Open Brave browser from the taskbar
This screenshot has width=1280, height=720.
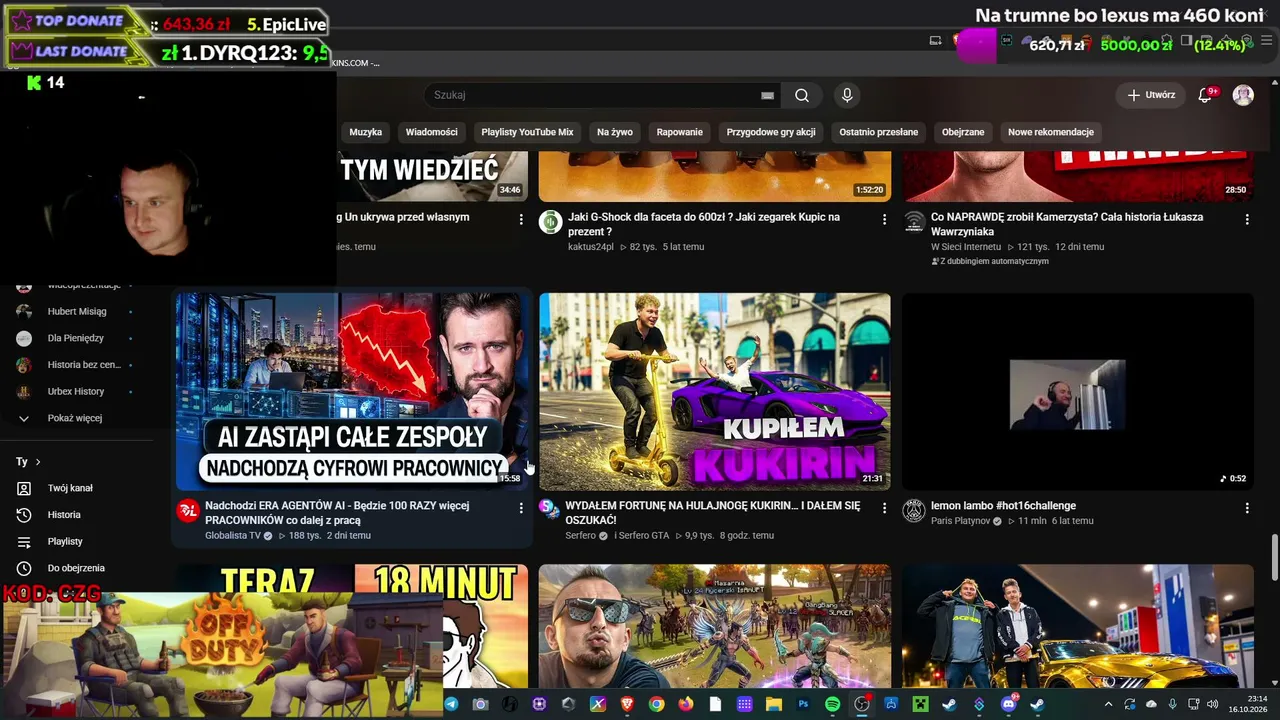[x=627, y=704]
